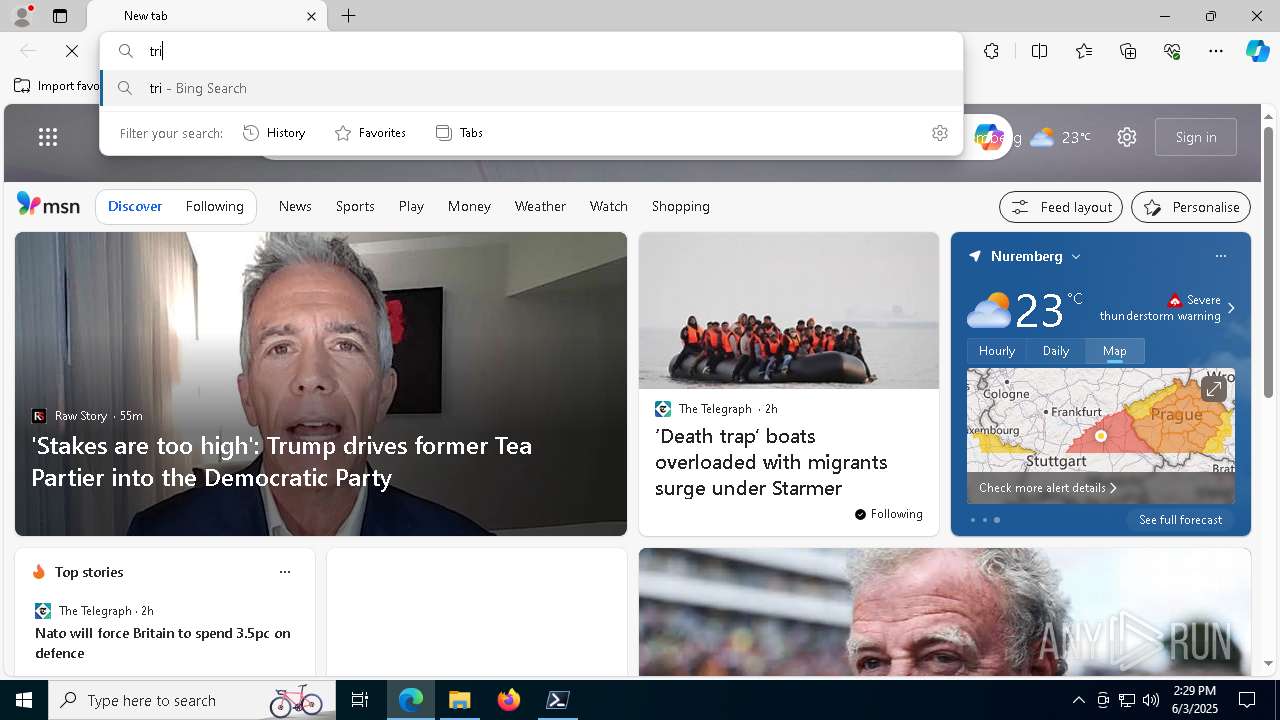Open Top stories more options ellipsis

(x=285, y=572)
